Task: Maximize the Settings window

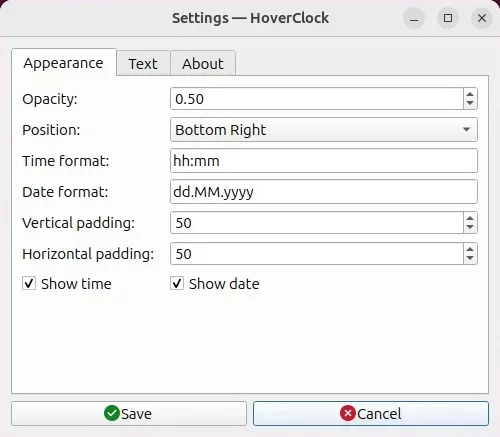Action: pos(448,18)
